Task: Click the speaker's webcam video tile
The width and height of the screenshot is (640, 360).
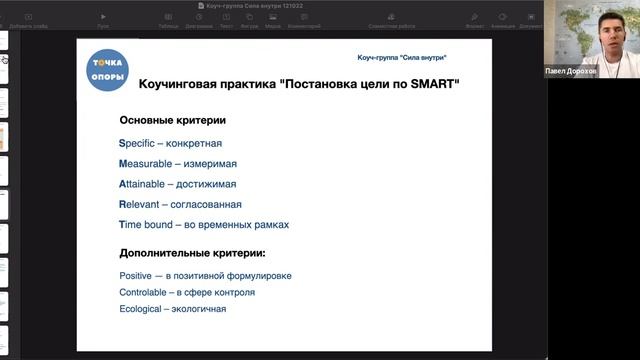Action: click(592, 39)
